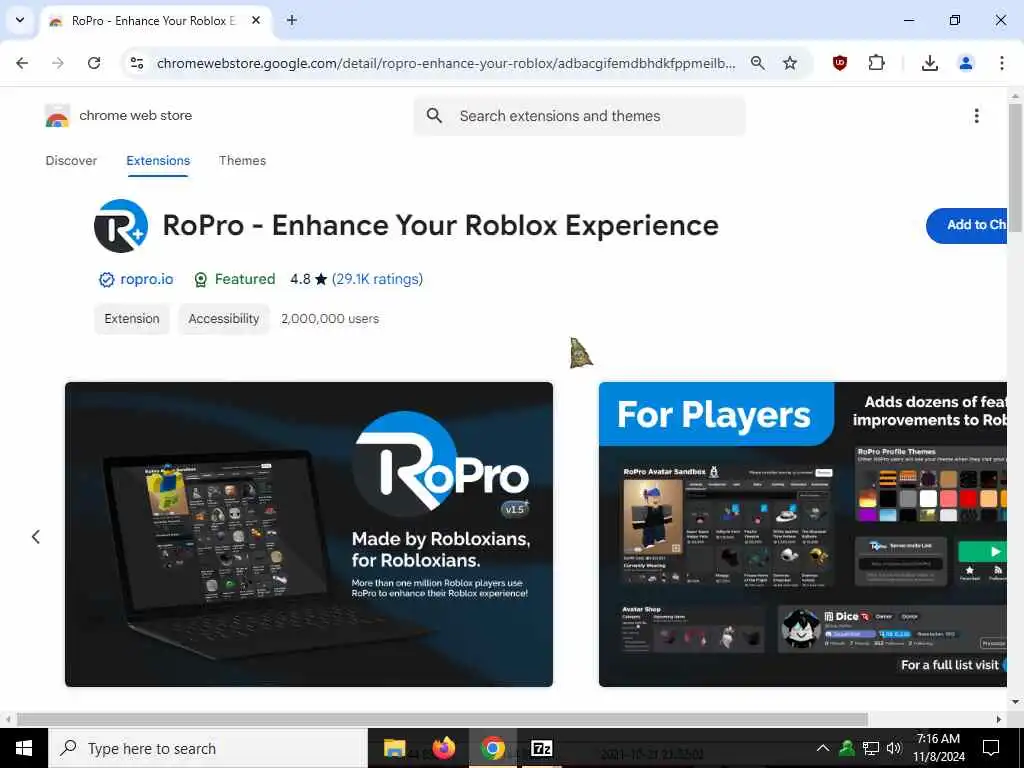The image size is (1024, 768).
Task: Click the RoPro extension title heading
Action: tap(440, 225)
